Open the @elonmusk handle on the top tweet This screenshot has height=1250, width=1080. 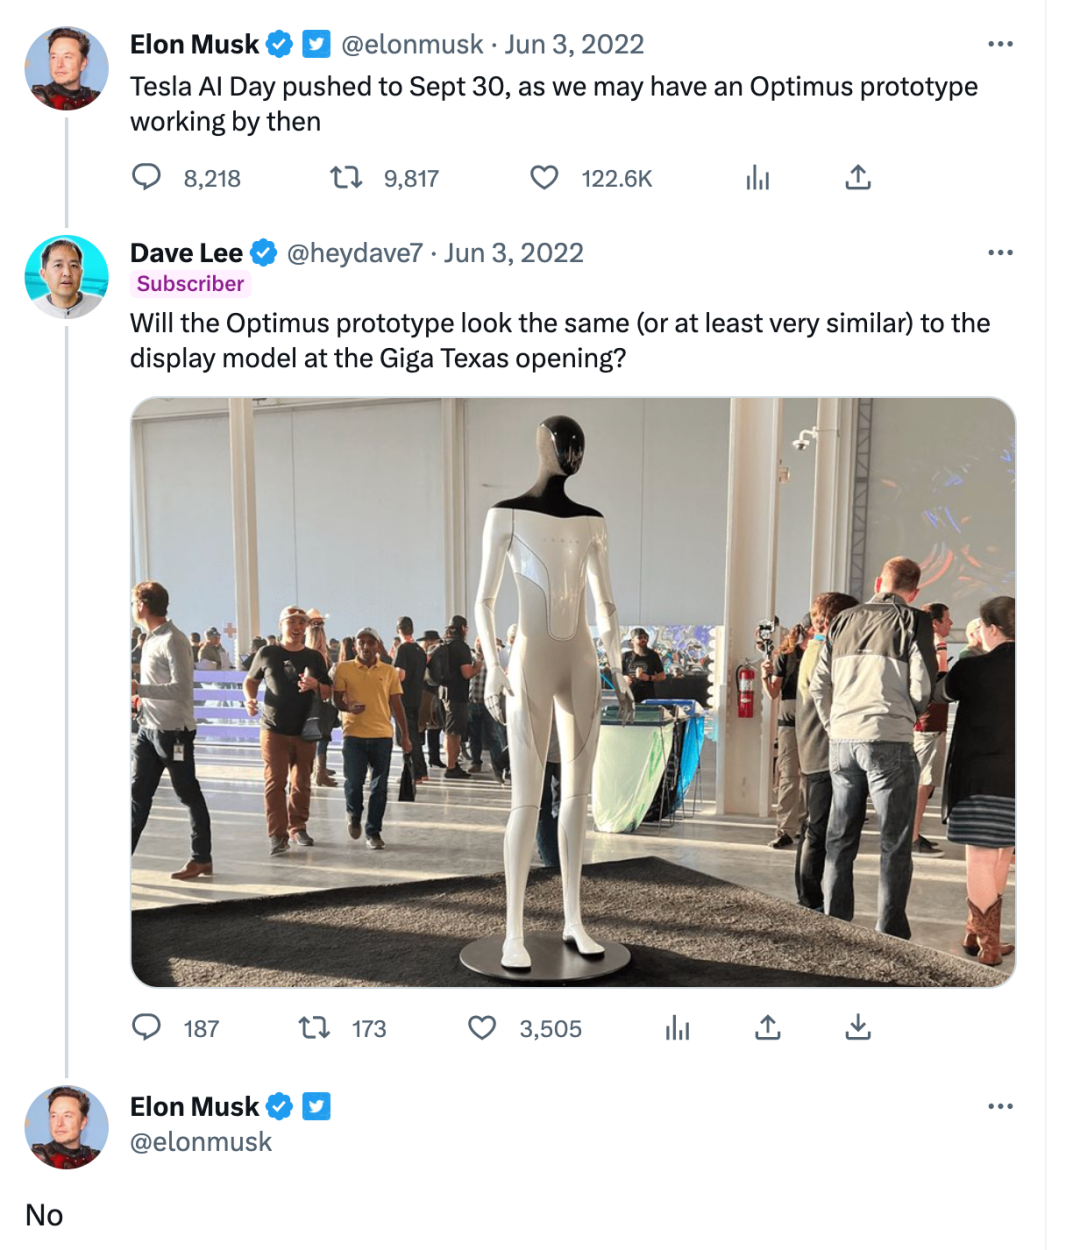(412, 44)
